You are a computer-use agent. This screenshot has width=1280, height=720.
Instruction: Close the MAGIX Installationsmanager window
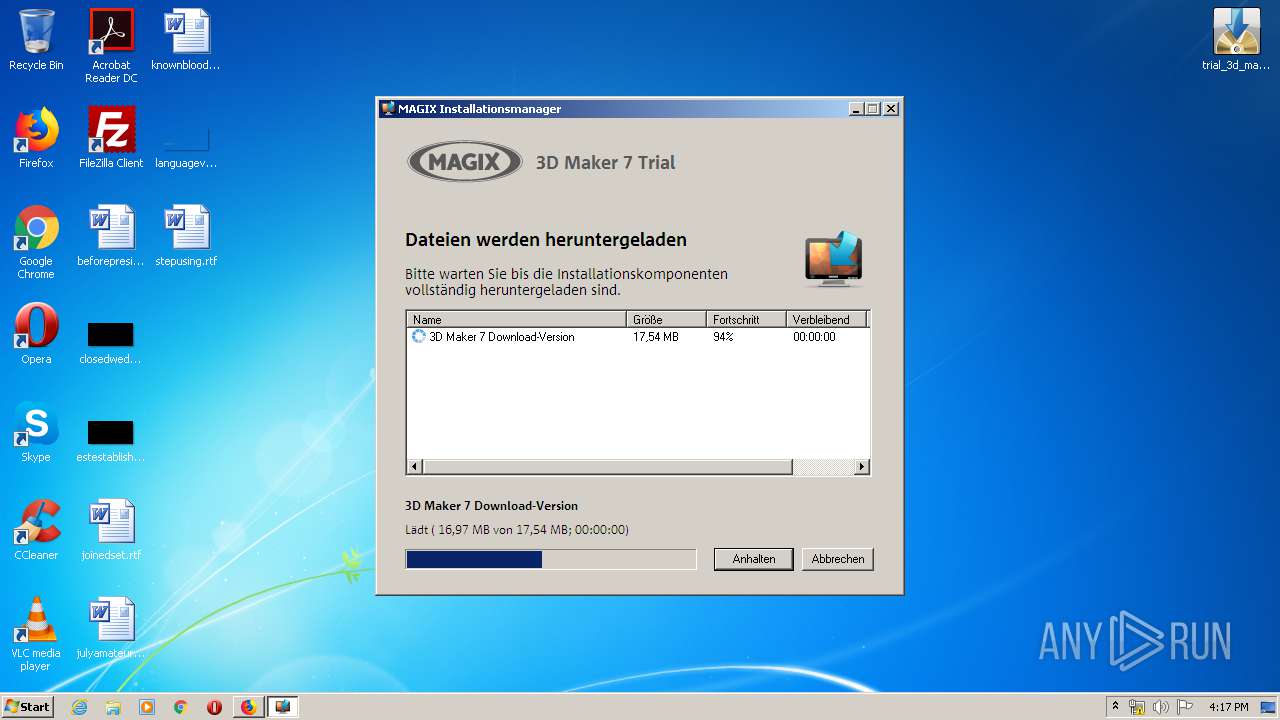click(x=891, y=109)
